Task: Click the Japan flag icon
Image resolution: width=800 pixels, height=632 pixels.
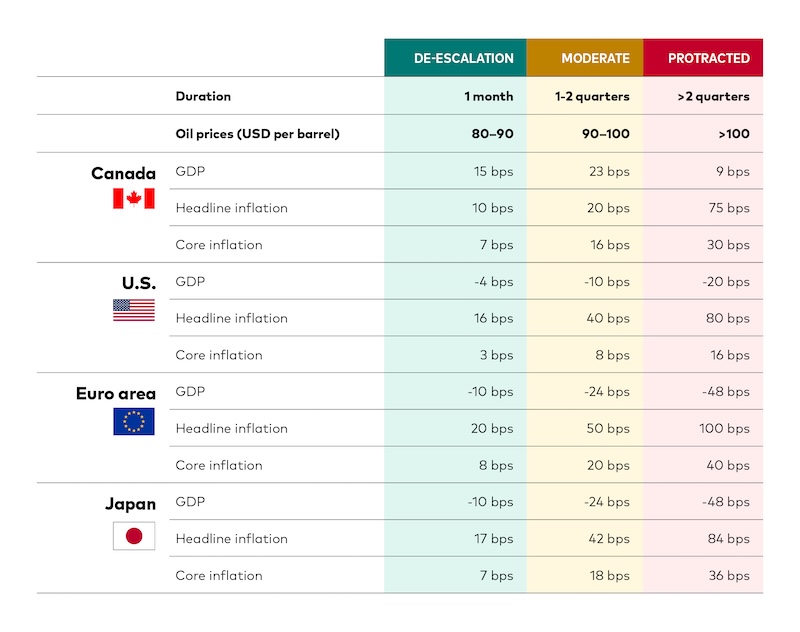Action: [x=133, y=536]
